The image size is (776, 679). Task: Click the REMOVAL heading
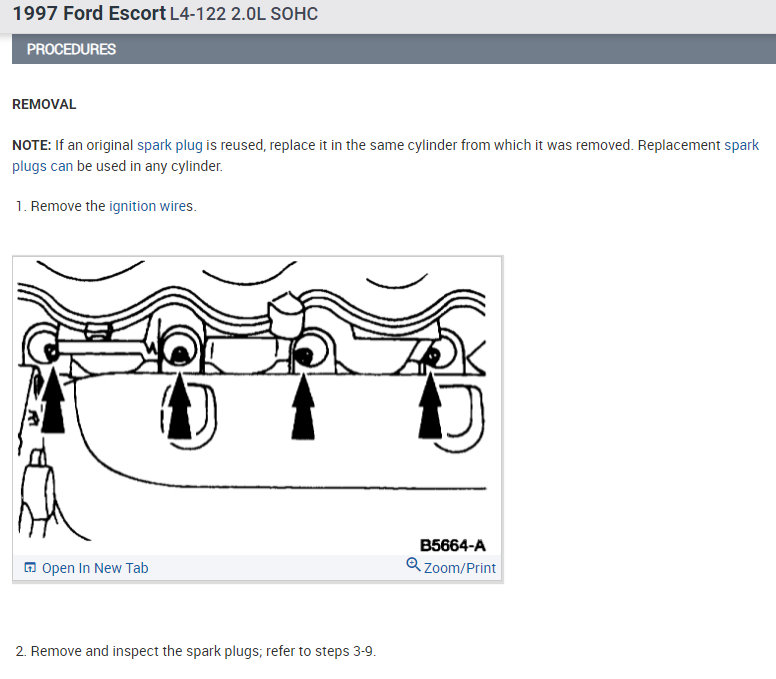pyautogui.click(x=44, y=104)
